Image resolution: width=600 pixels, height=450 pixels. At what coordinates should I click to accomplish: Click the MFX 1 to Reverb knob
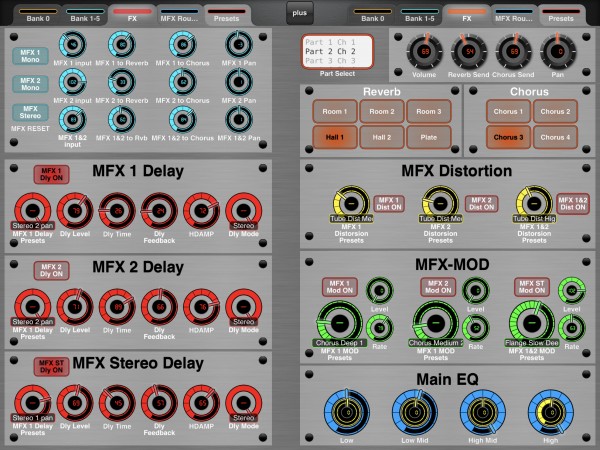coord(122,45)
